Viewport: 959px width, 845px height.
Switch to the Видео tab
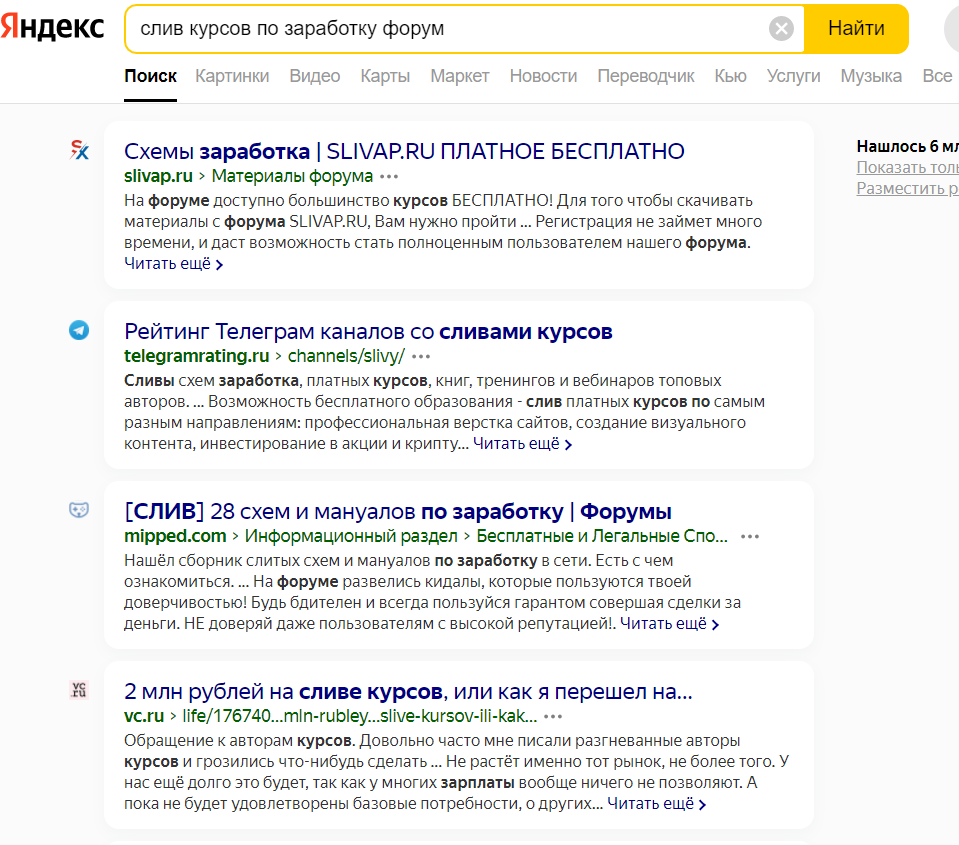(x=315, y=76)
